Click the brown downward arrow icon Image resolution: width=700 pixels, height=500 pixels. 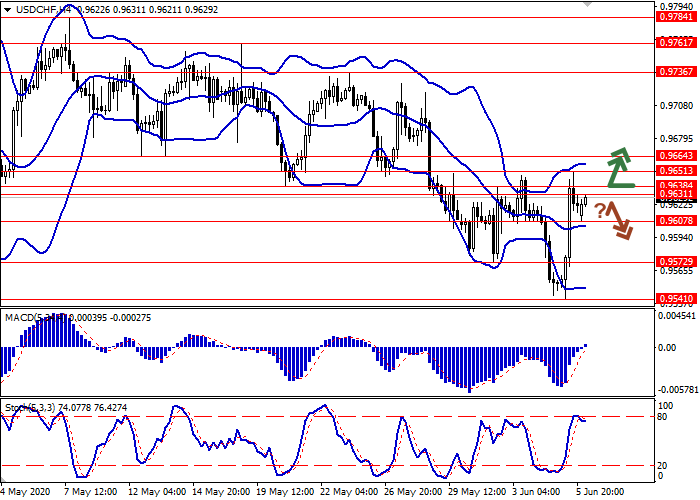(622, 221)
